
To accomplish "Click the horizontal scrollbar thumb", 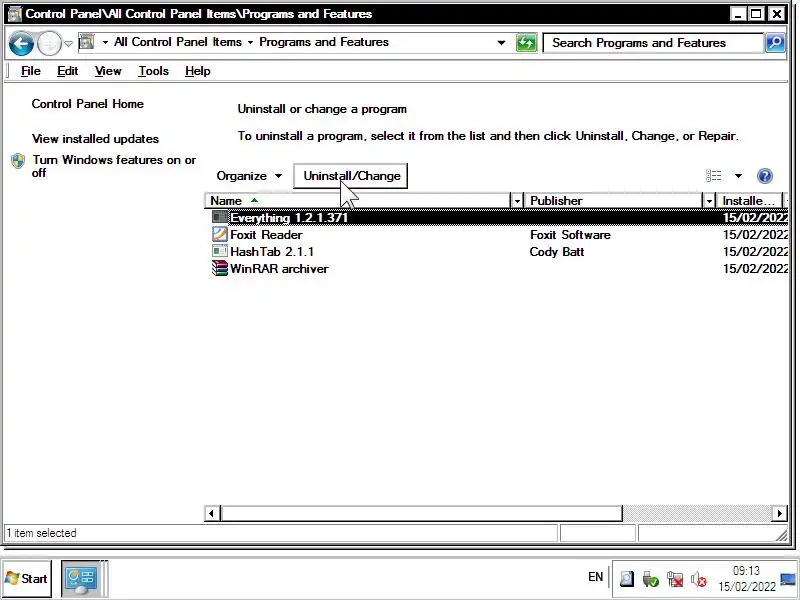I will 421,513.
